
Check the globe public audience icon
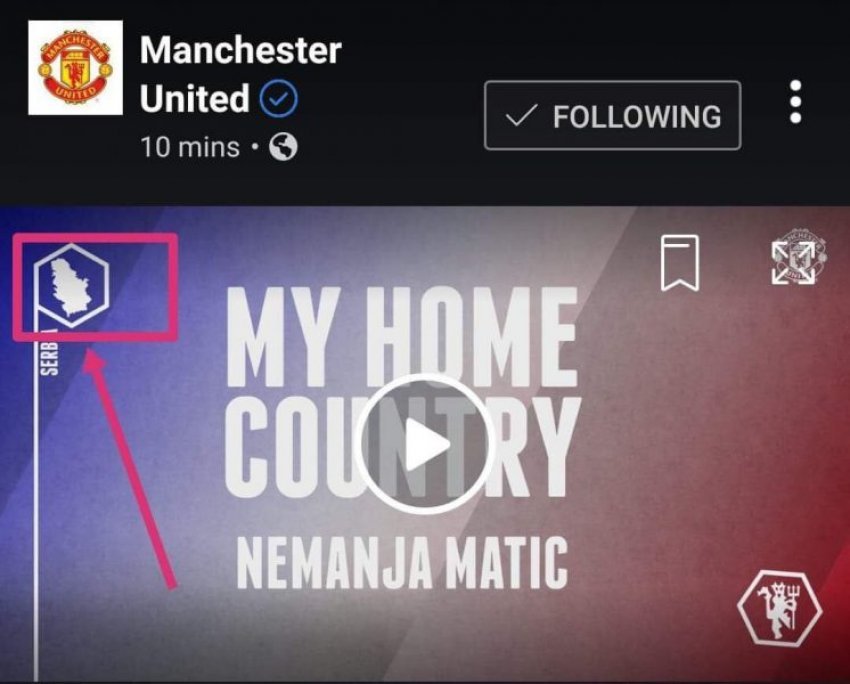coord(284,147)
